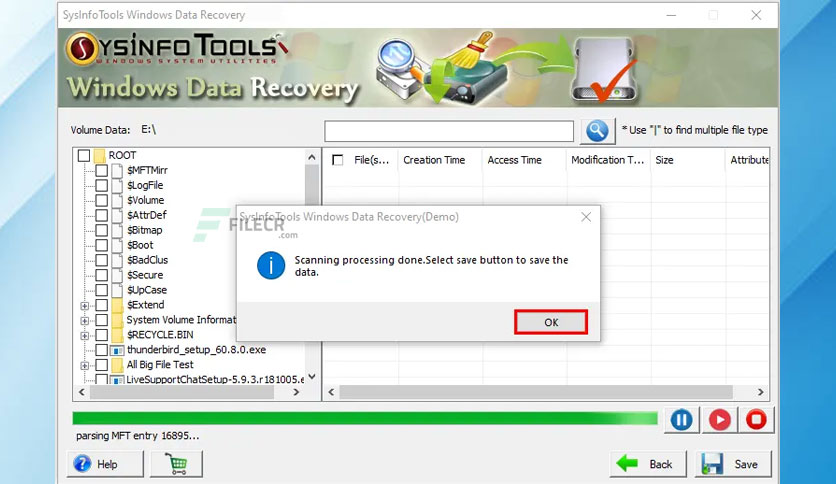Close the scanning done message dialog

586,217
